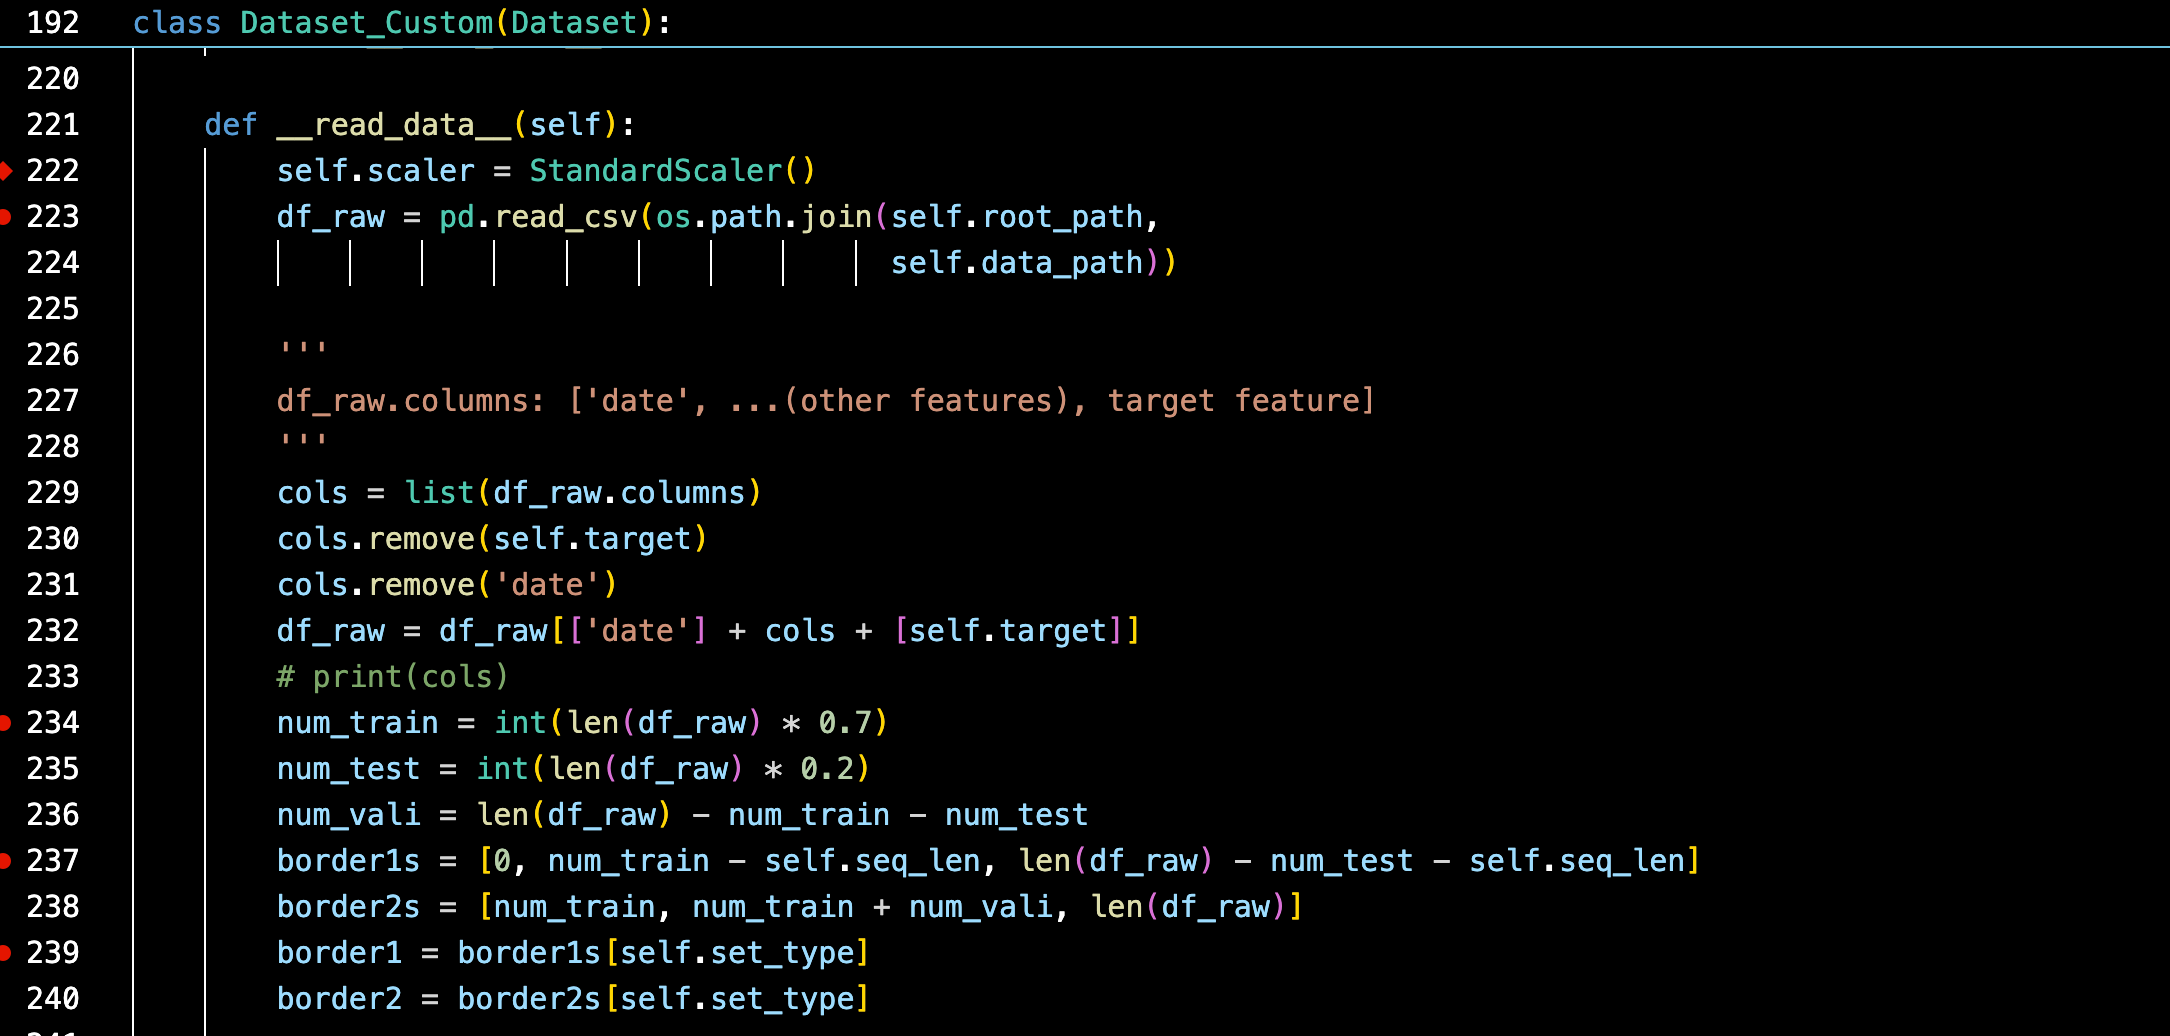Click line number 224
Viewport: 2170px width, 1036px height.
pos(53,263)
